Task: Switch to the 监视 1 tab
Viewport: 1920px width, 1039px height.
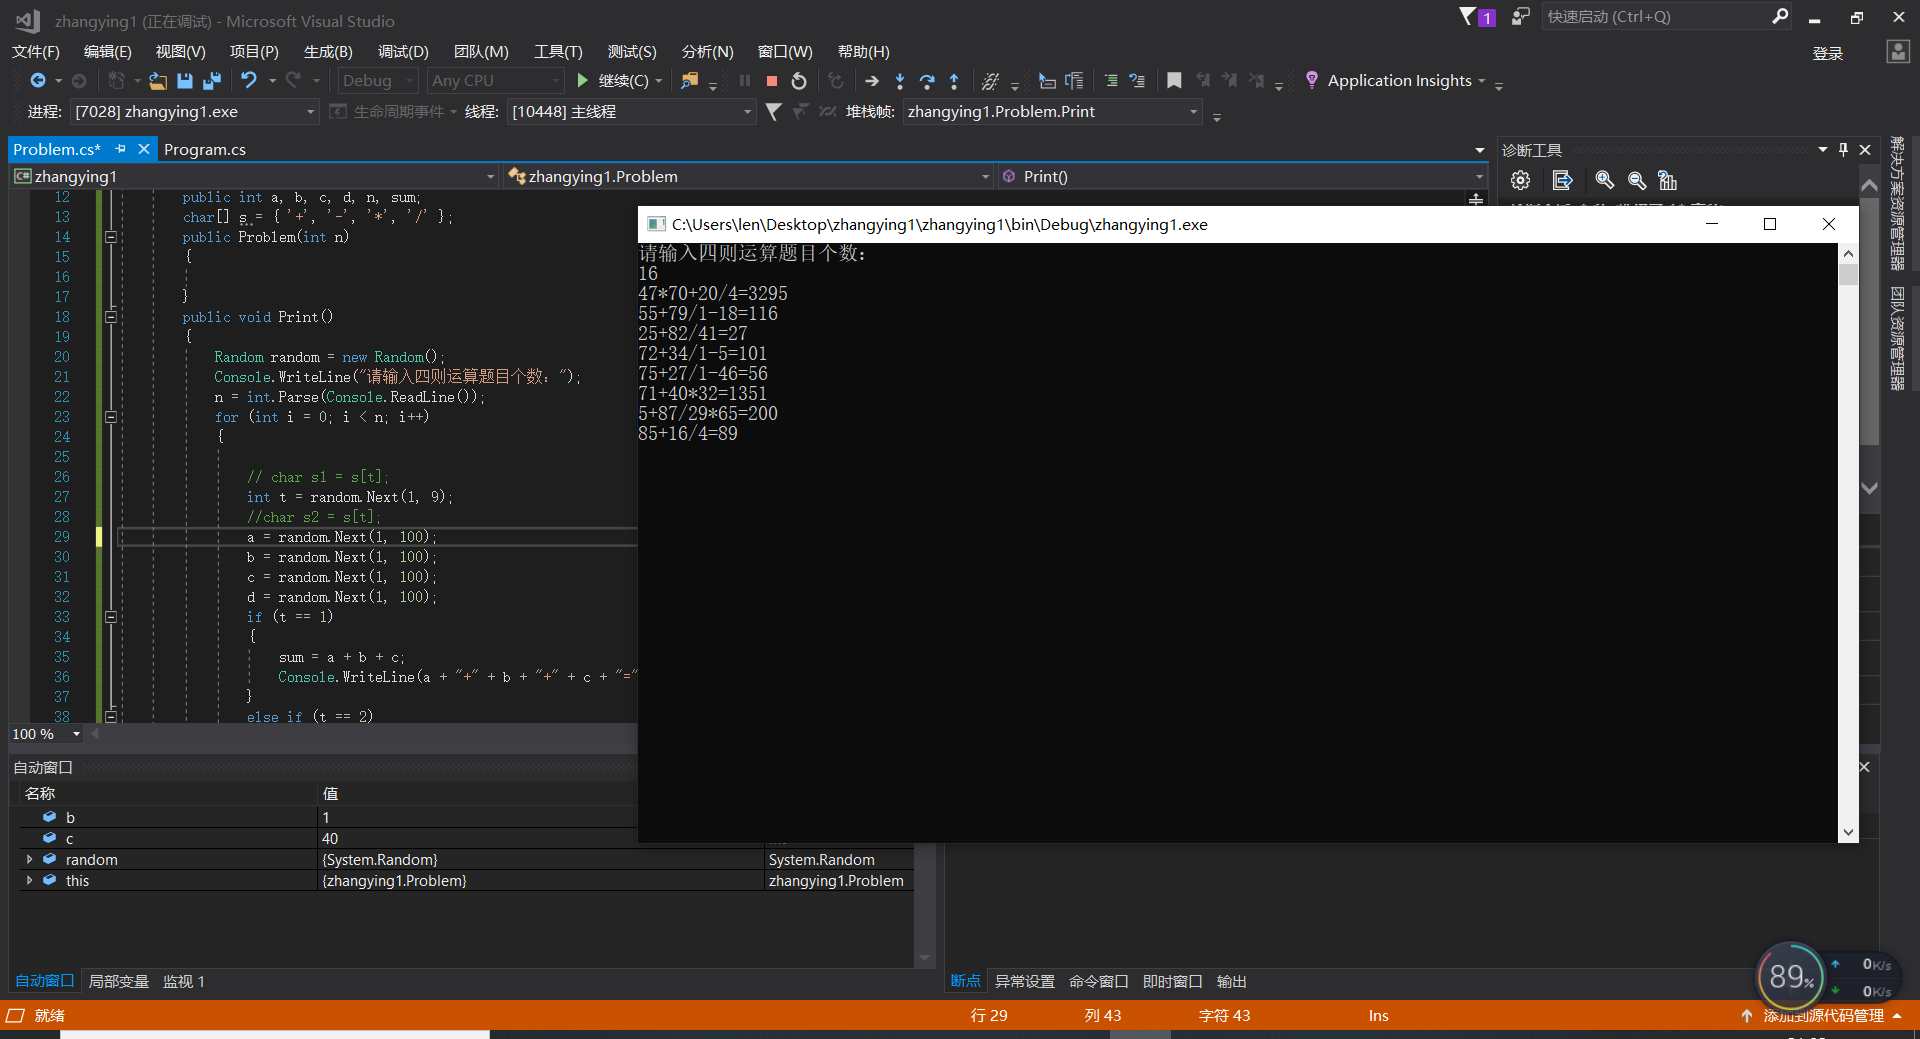Action: pyautogui.click(x=184, y=981)
